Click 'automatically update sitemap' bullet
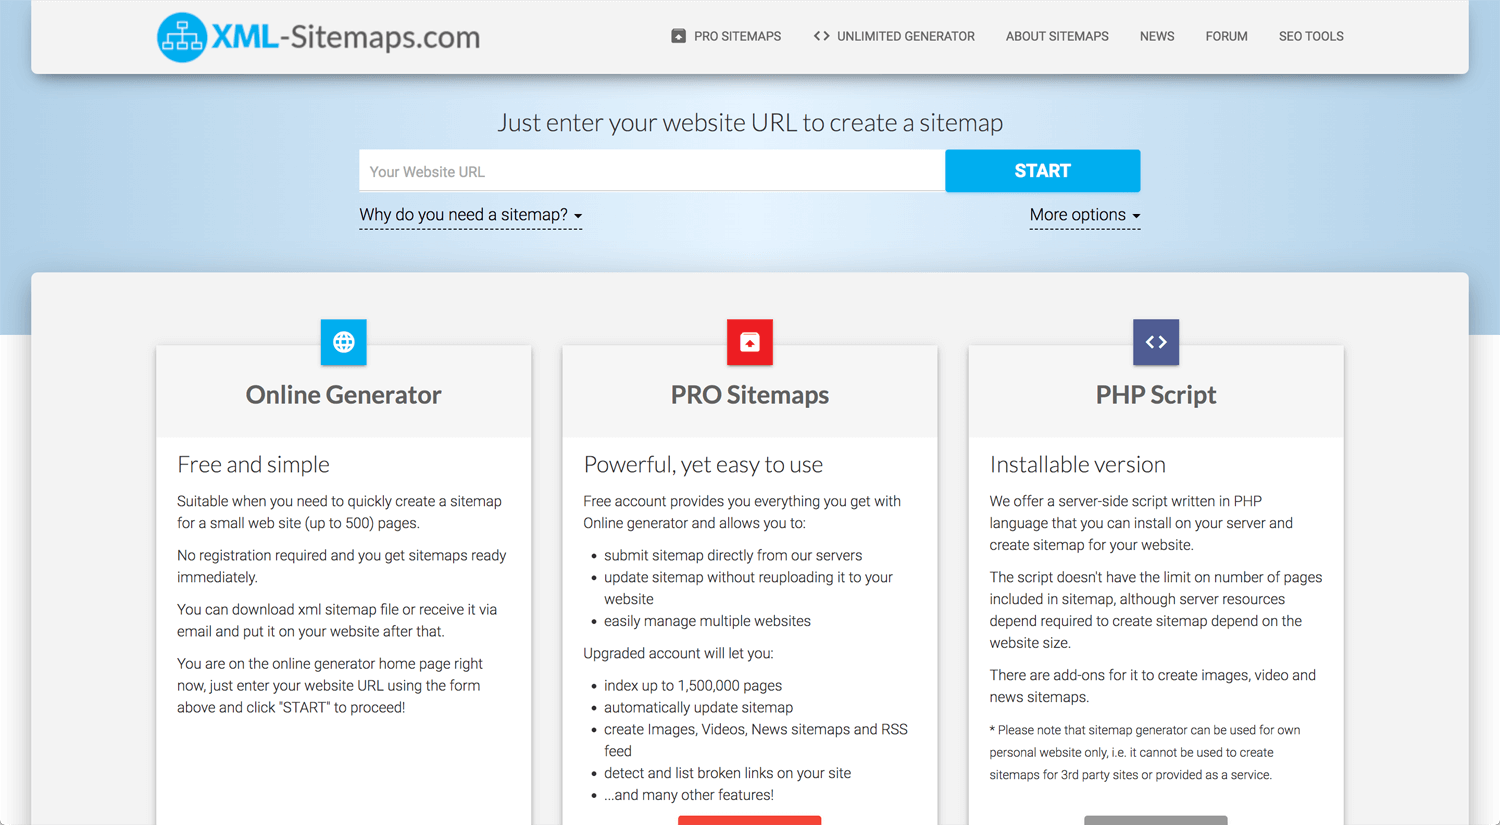This screenshot has height=825, width=1500. click(x=698, y=708)
